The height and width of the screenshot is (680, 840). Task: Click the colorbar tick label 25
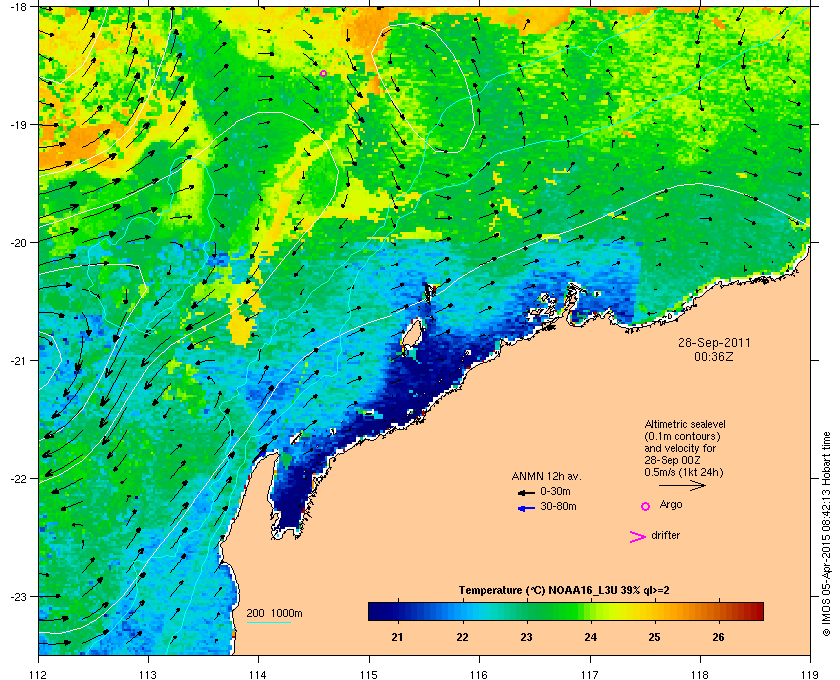click(654, 637)
